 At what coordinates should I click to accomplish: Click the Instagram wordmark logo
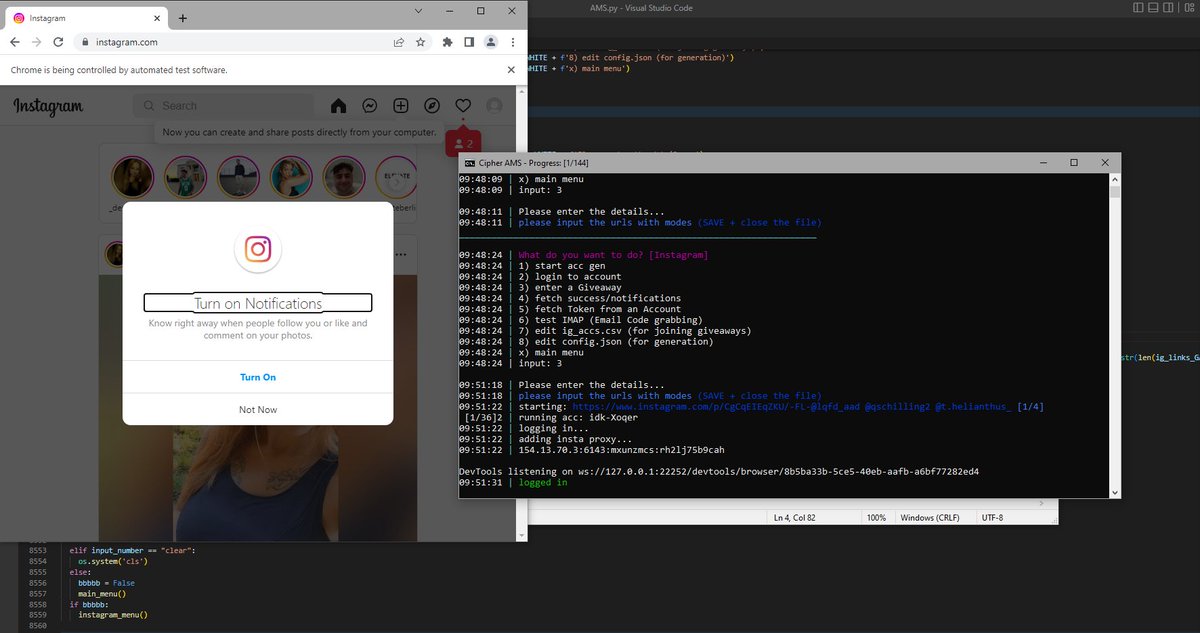(x=48, y=106)
